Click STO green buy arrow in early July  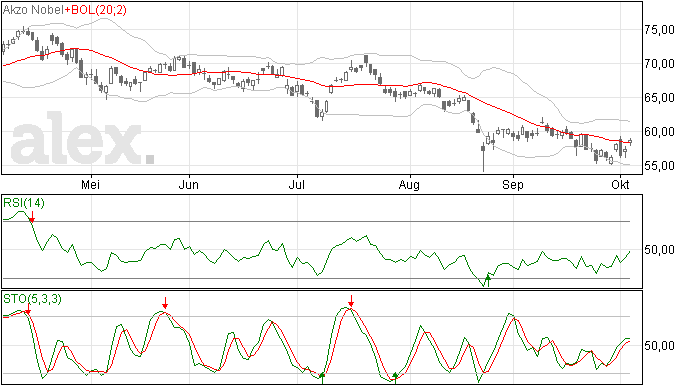click(323, 378)
